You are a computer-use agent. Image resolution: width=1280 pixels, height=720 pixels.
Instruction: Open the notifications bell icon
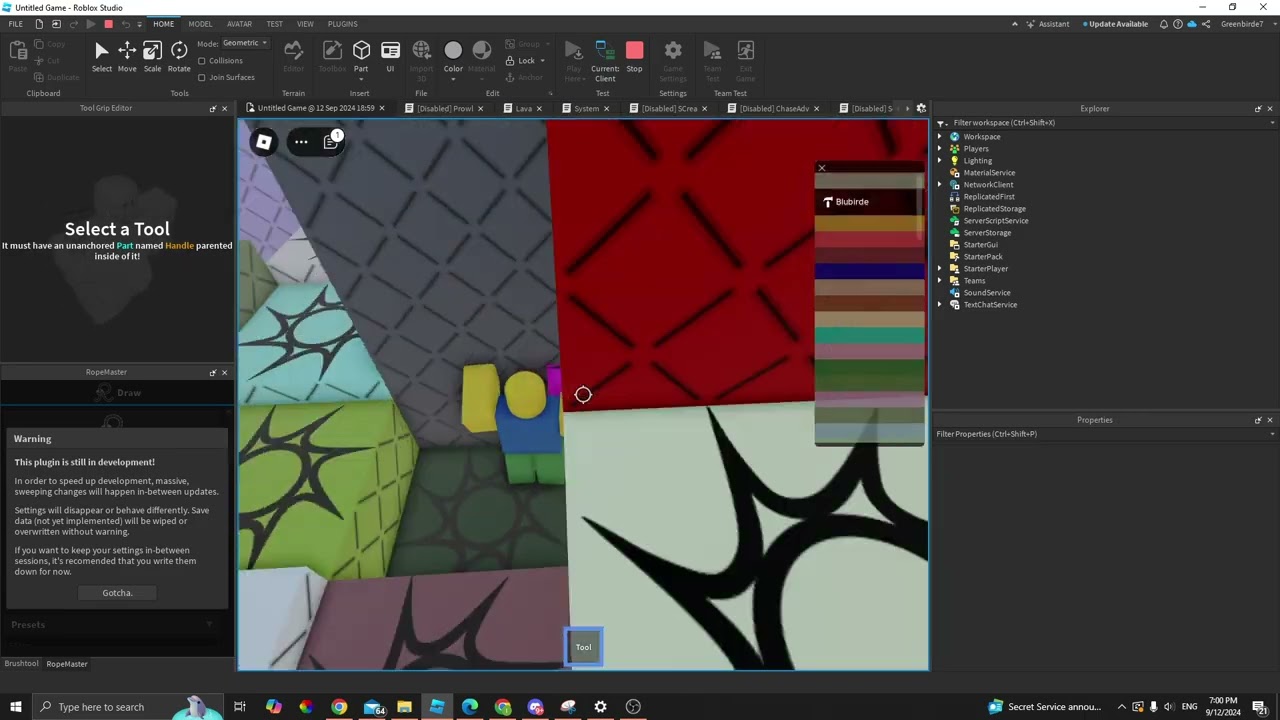pos(1163,24)
